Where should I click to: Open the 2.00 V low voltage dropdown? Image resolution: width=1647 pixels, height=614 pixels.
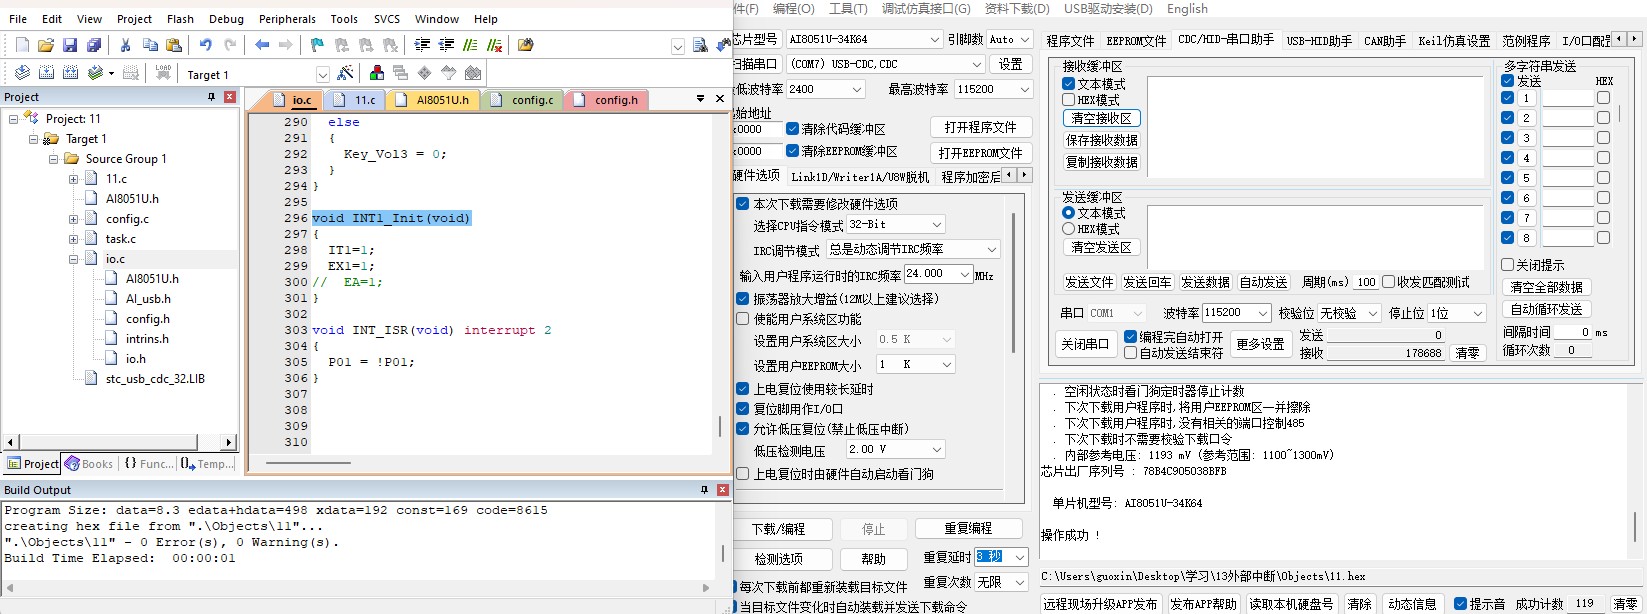click(937, 450)
